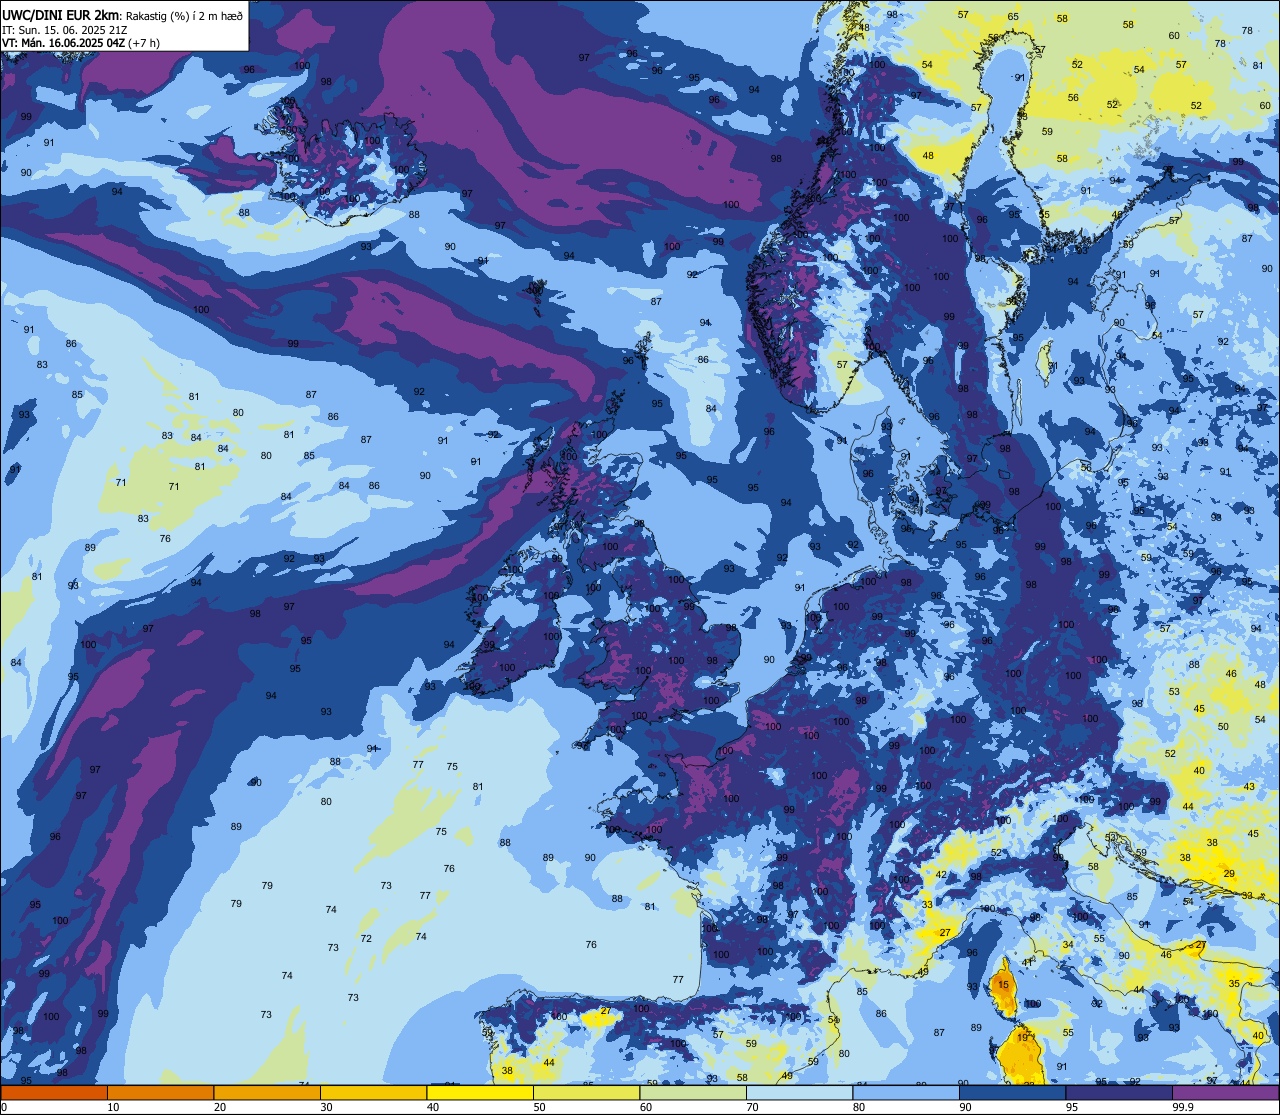Click the darkest orange legend swatch below 10
1280x1115 pixels.
[x=54, y=1092]
